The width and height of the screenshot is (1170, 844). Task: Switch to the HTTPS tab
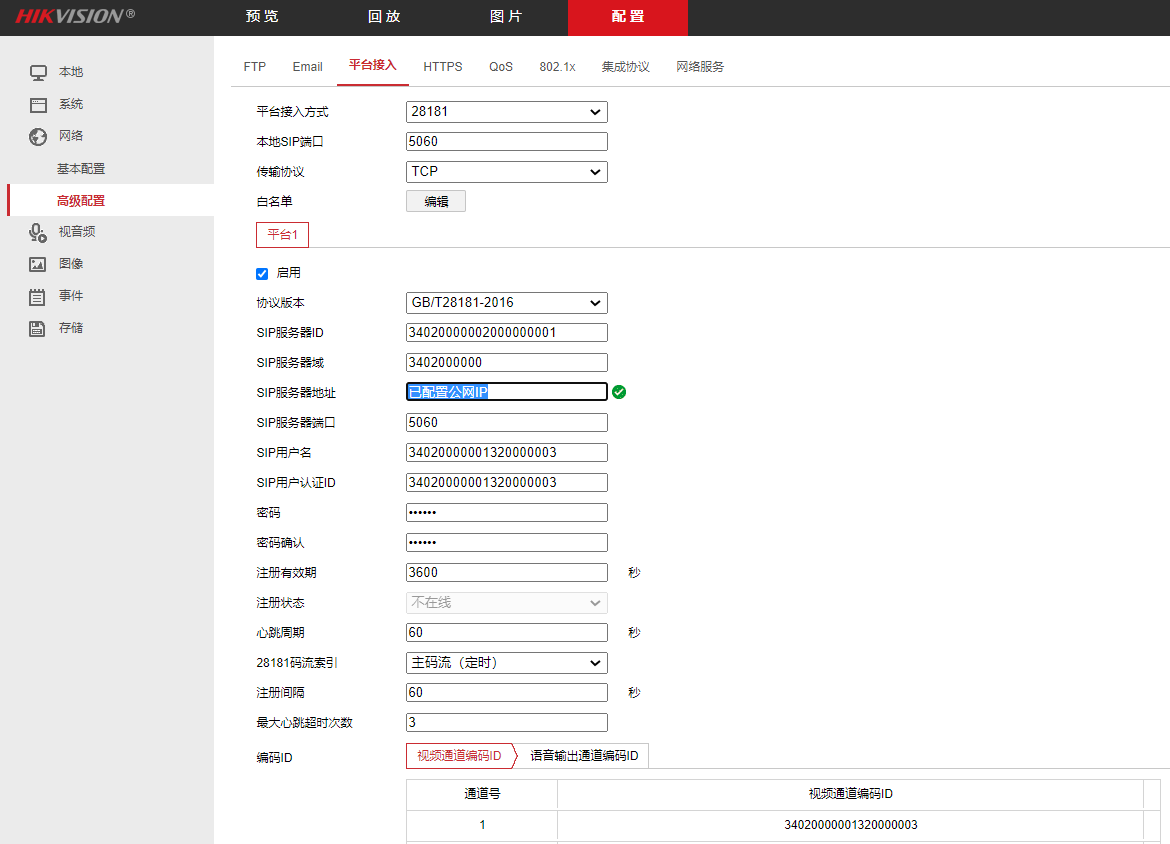tap(442, 66)
